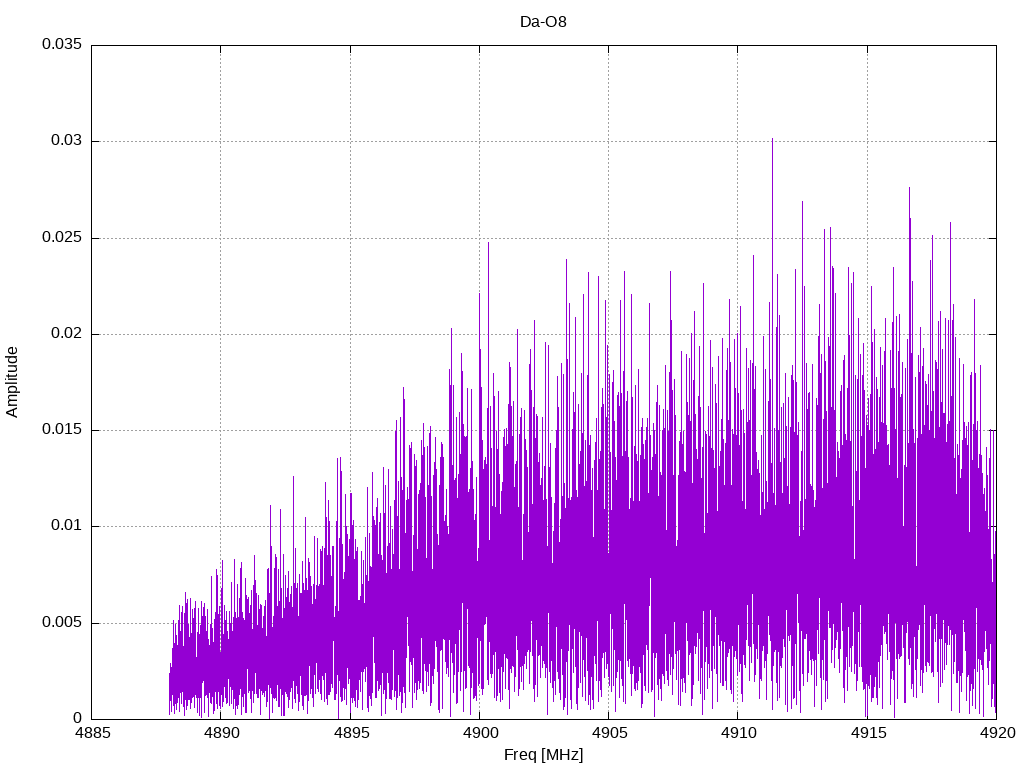Click the 0.03 y-axis tick label
The height and width of the screenshot is (768, 1024).
tap(67, 140)
